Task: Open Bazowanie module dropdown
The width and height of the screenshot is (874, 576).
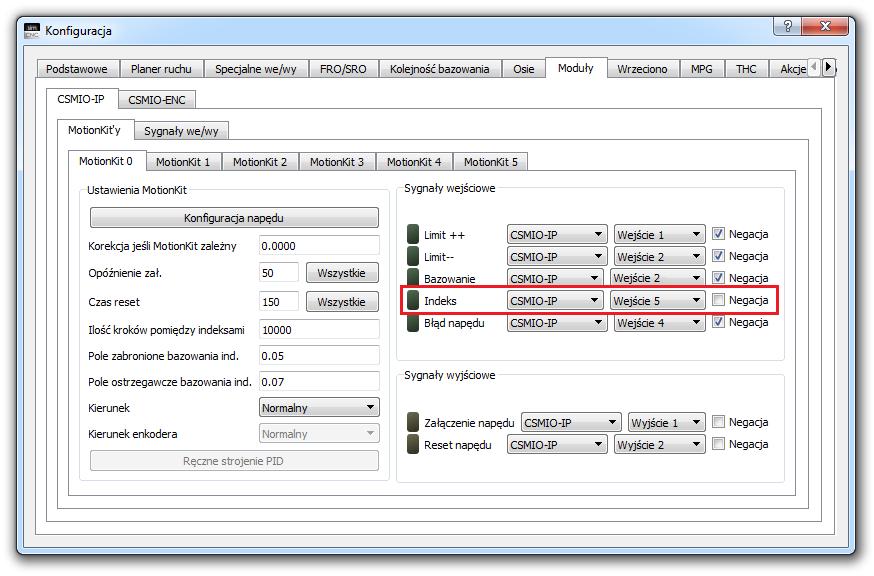Action: click(555, 278)
